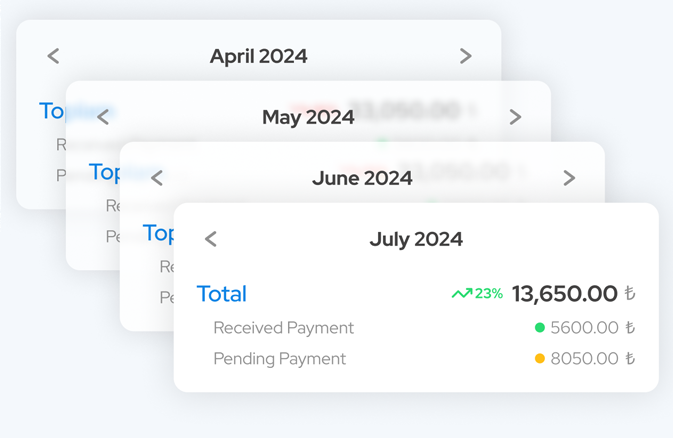
Task: Click next arrow on June 2024 card
Action: click(x=569, y=178)
